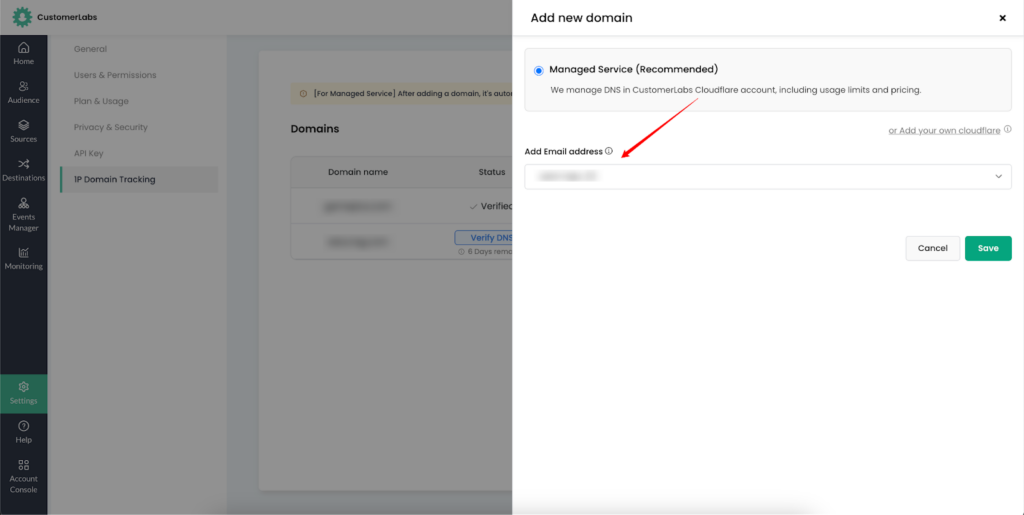This screenshot has width=1024, height=515.
Task: Open Account Console in the sidebar
Action: point(24,476)
